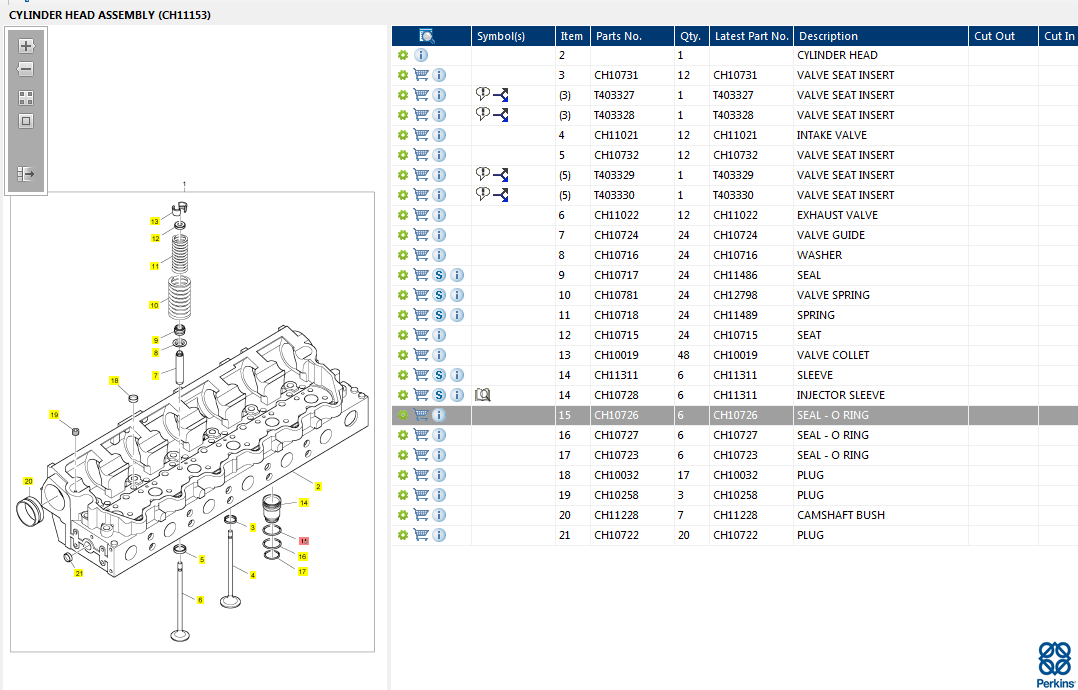Click the search icon in table header
1078x690 pixels.
coord(427,36)
